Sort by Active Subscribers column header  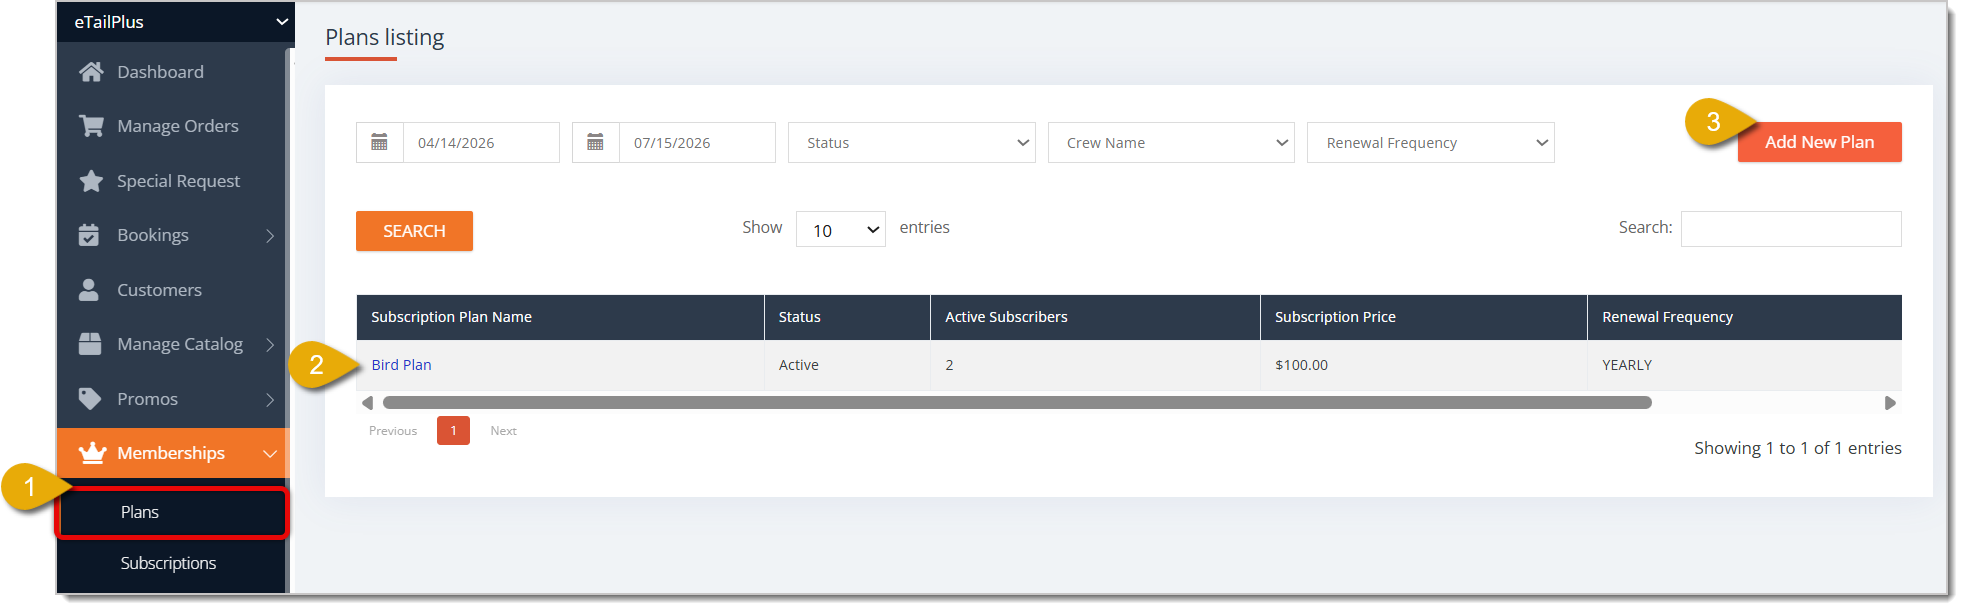pyautogui.click(x=1095, y=317)
